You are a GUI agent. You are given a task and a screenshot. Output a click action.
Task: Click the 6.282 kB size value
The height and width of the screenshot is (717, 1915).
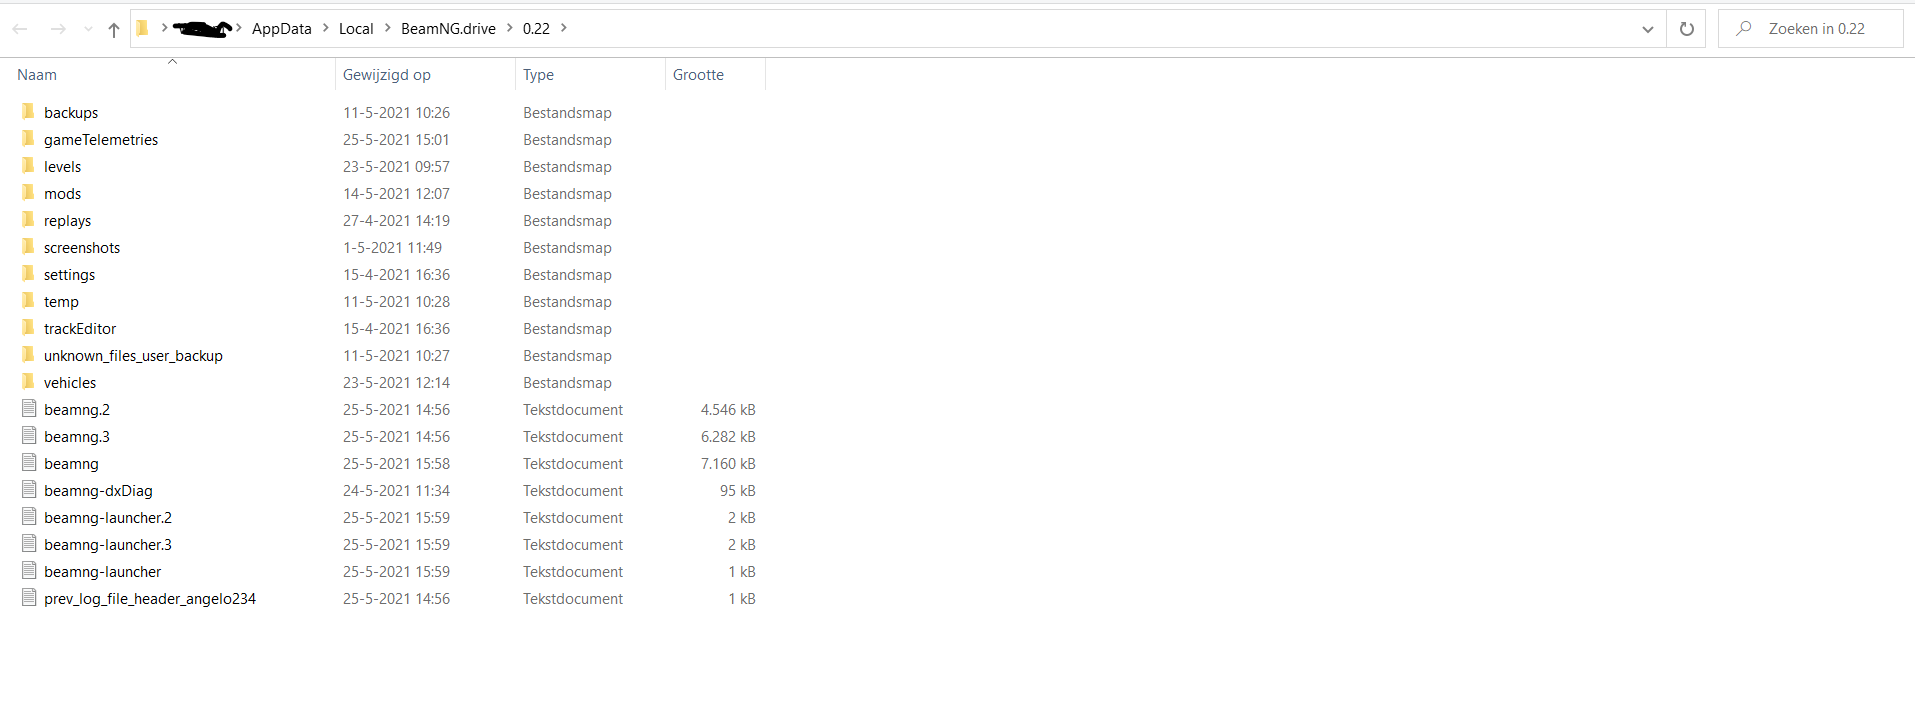tap(728, 437)
